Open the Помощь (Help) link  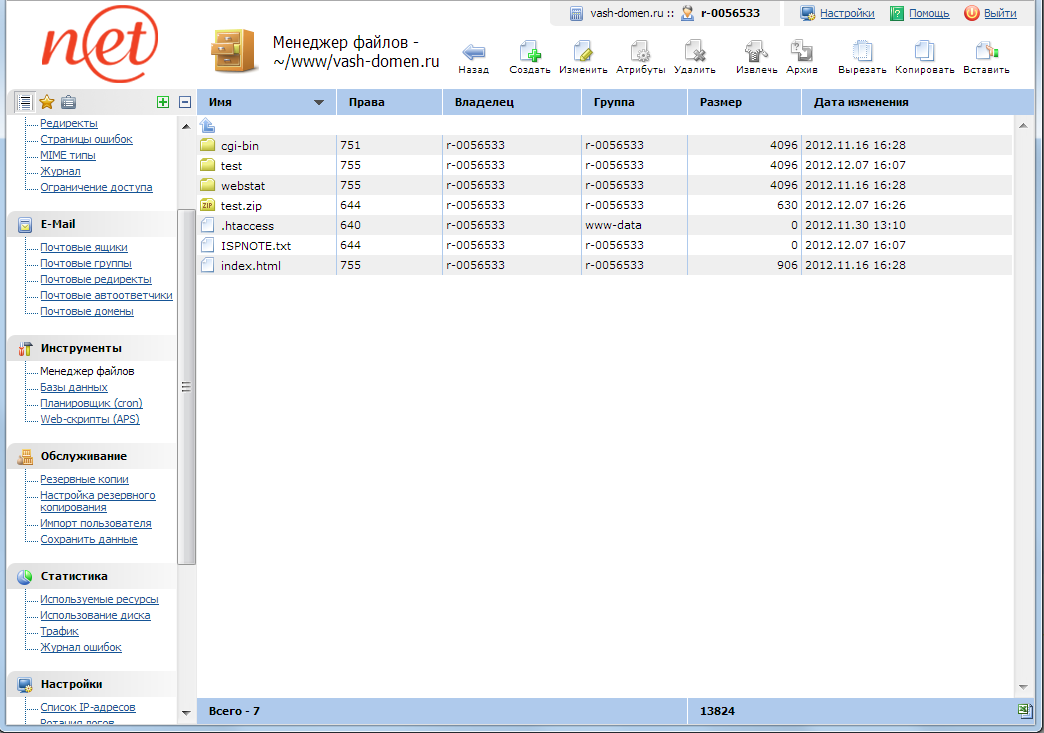click(928, 13)
